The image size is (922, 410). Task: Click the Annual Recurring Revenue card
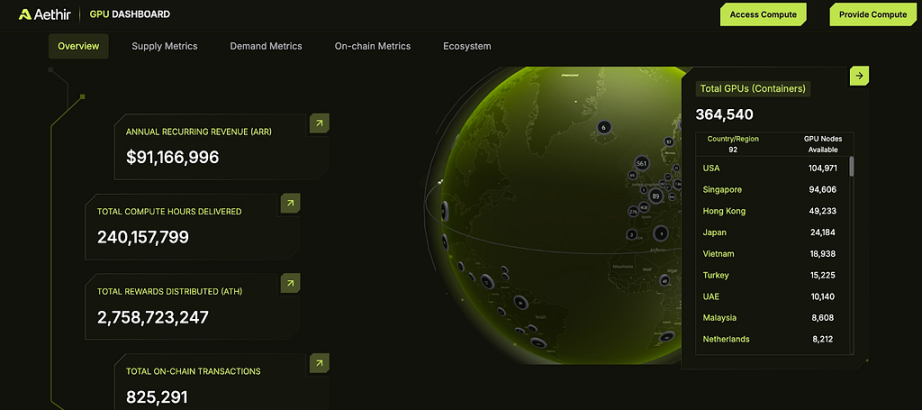(222, 146)
